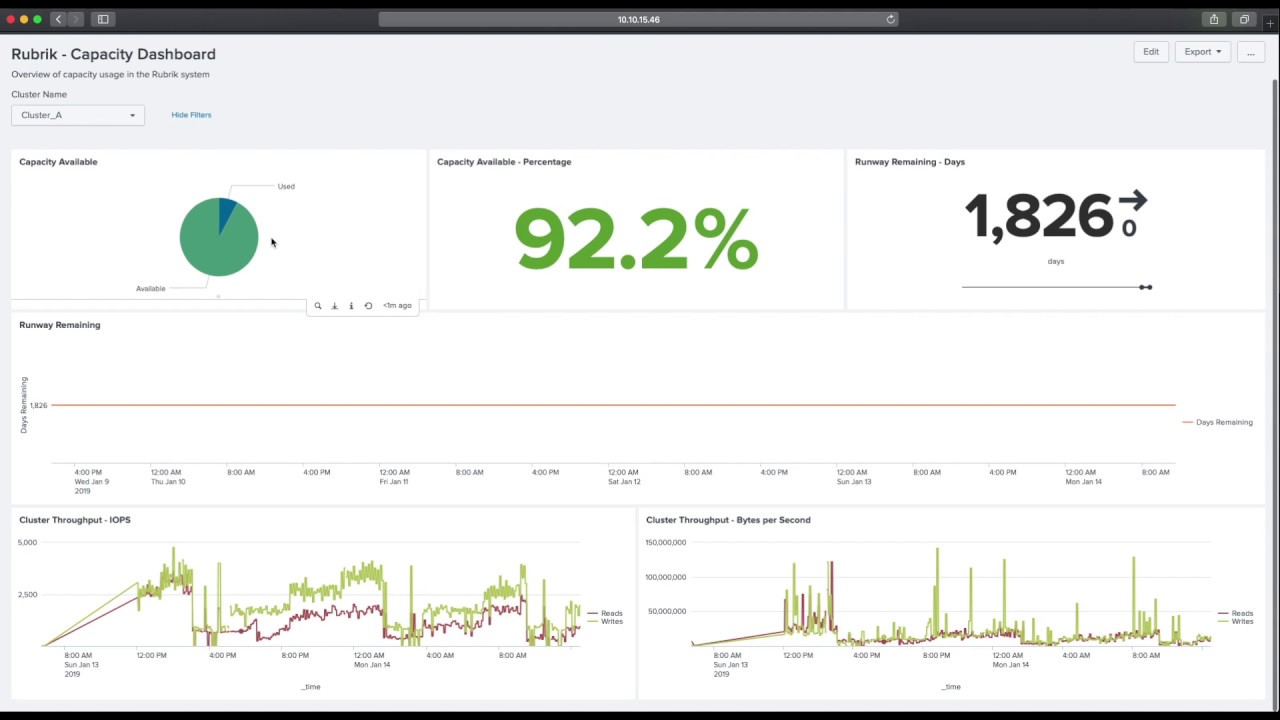The height and width of the screenshot is (720, 1280).
Task: Click the Edit dashboard button
Action: coord(1151,52)
